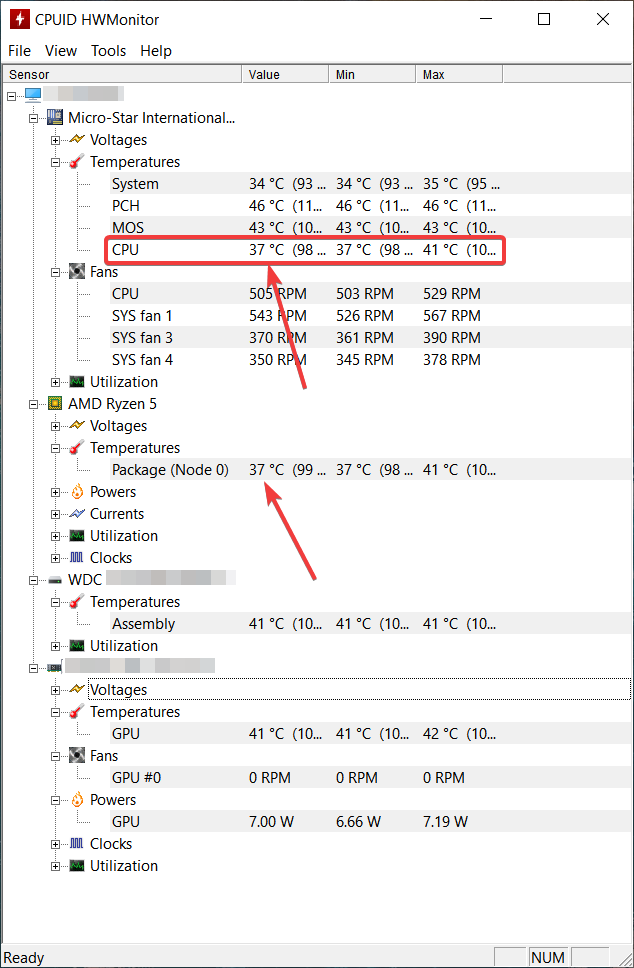
Task: Click the 505 RPM CPU fan value
Action: (x=278, y=294)
